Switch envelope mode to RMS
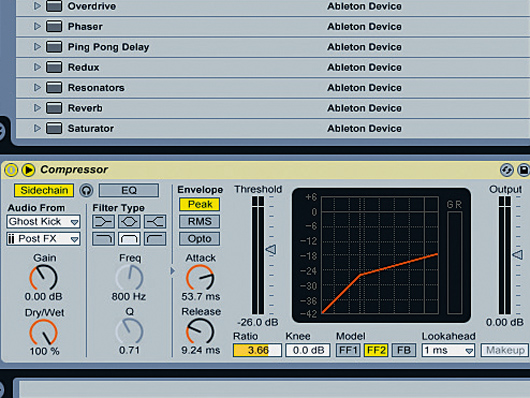This screenshot has height=398, width=530. tap(199, 221)
